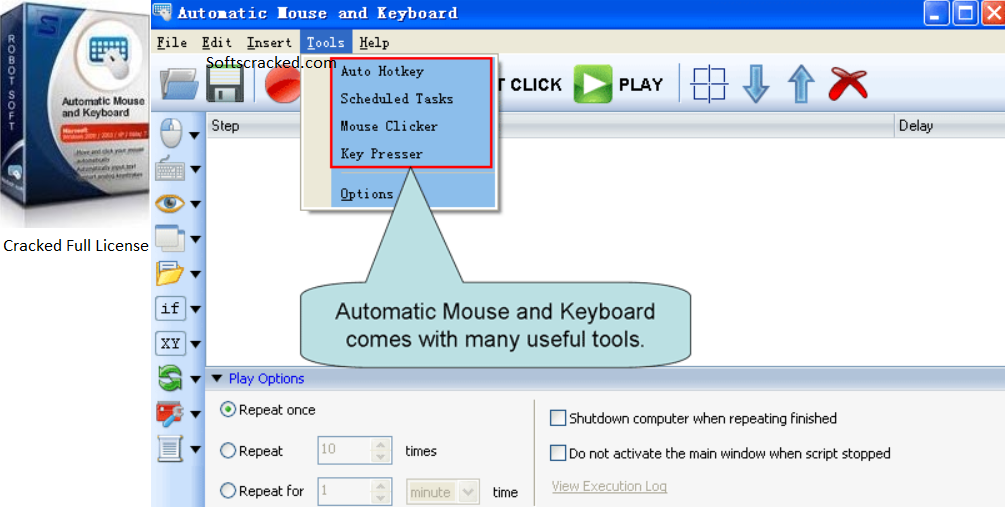Start recording with the red circle button

click(282, 85)
